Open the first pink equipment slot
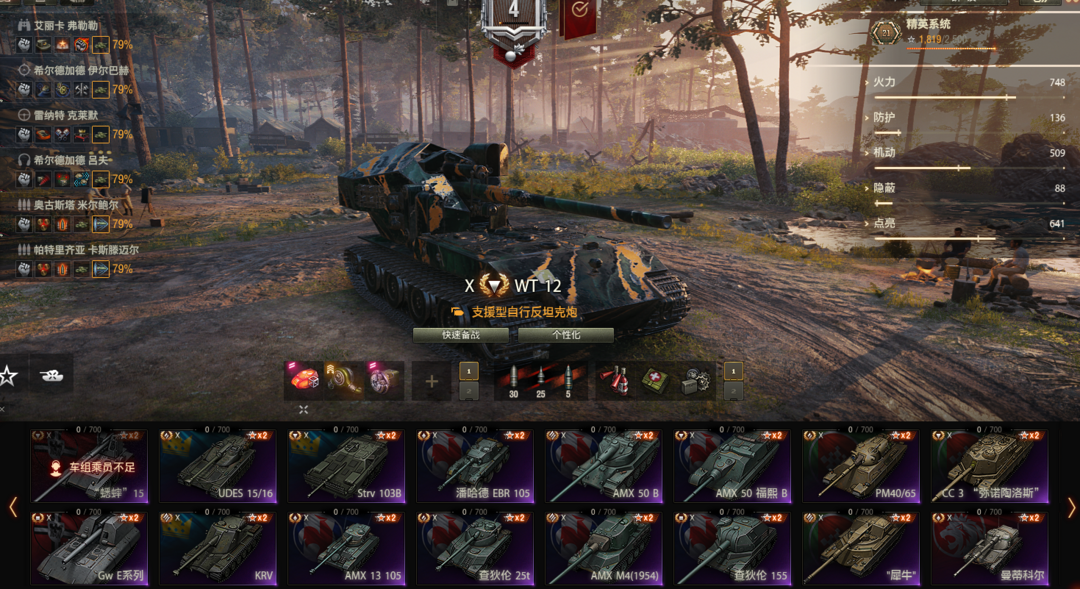Image resolution: width=1080 pixels, height=589 pixels. (304, 380)
